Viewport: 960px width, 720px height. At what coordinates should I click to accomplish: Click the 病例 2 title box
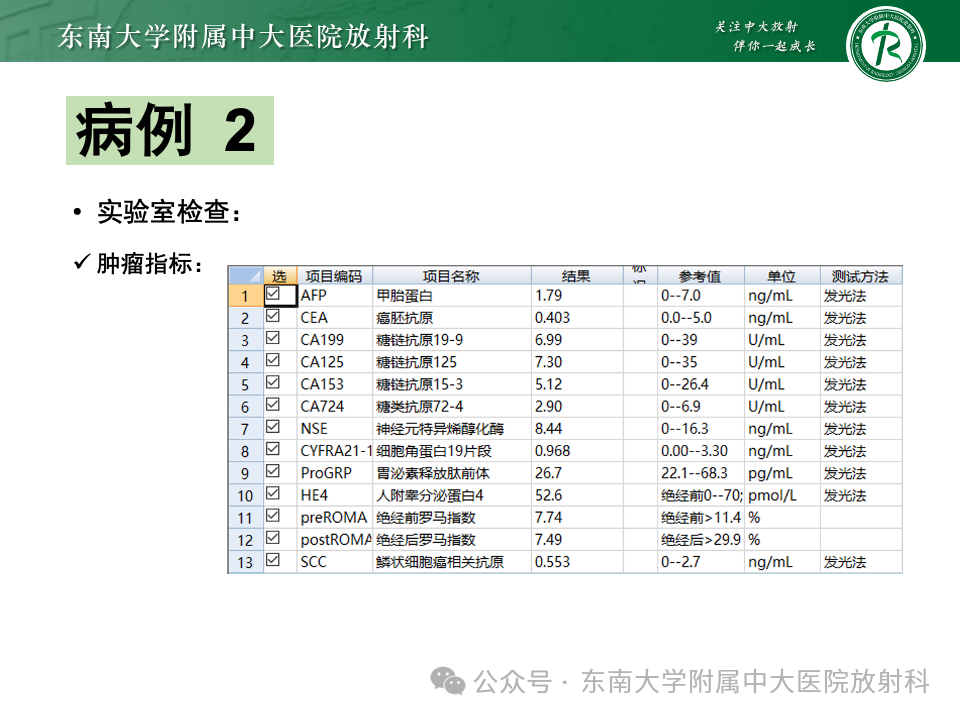170,130
